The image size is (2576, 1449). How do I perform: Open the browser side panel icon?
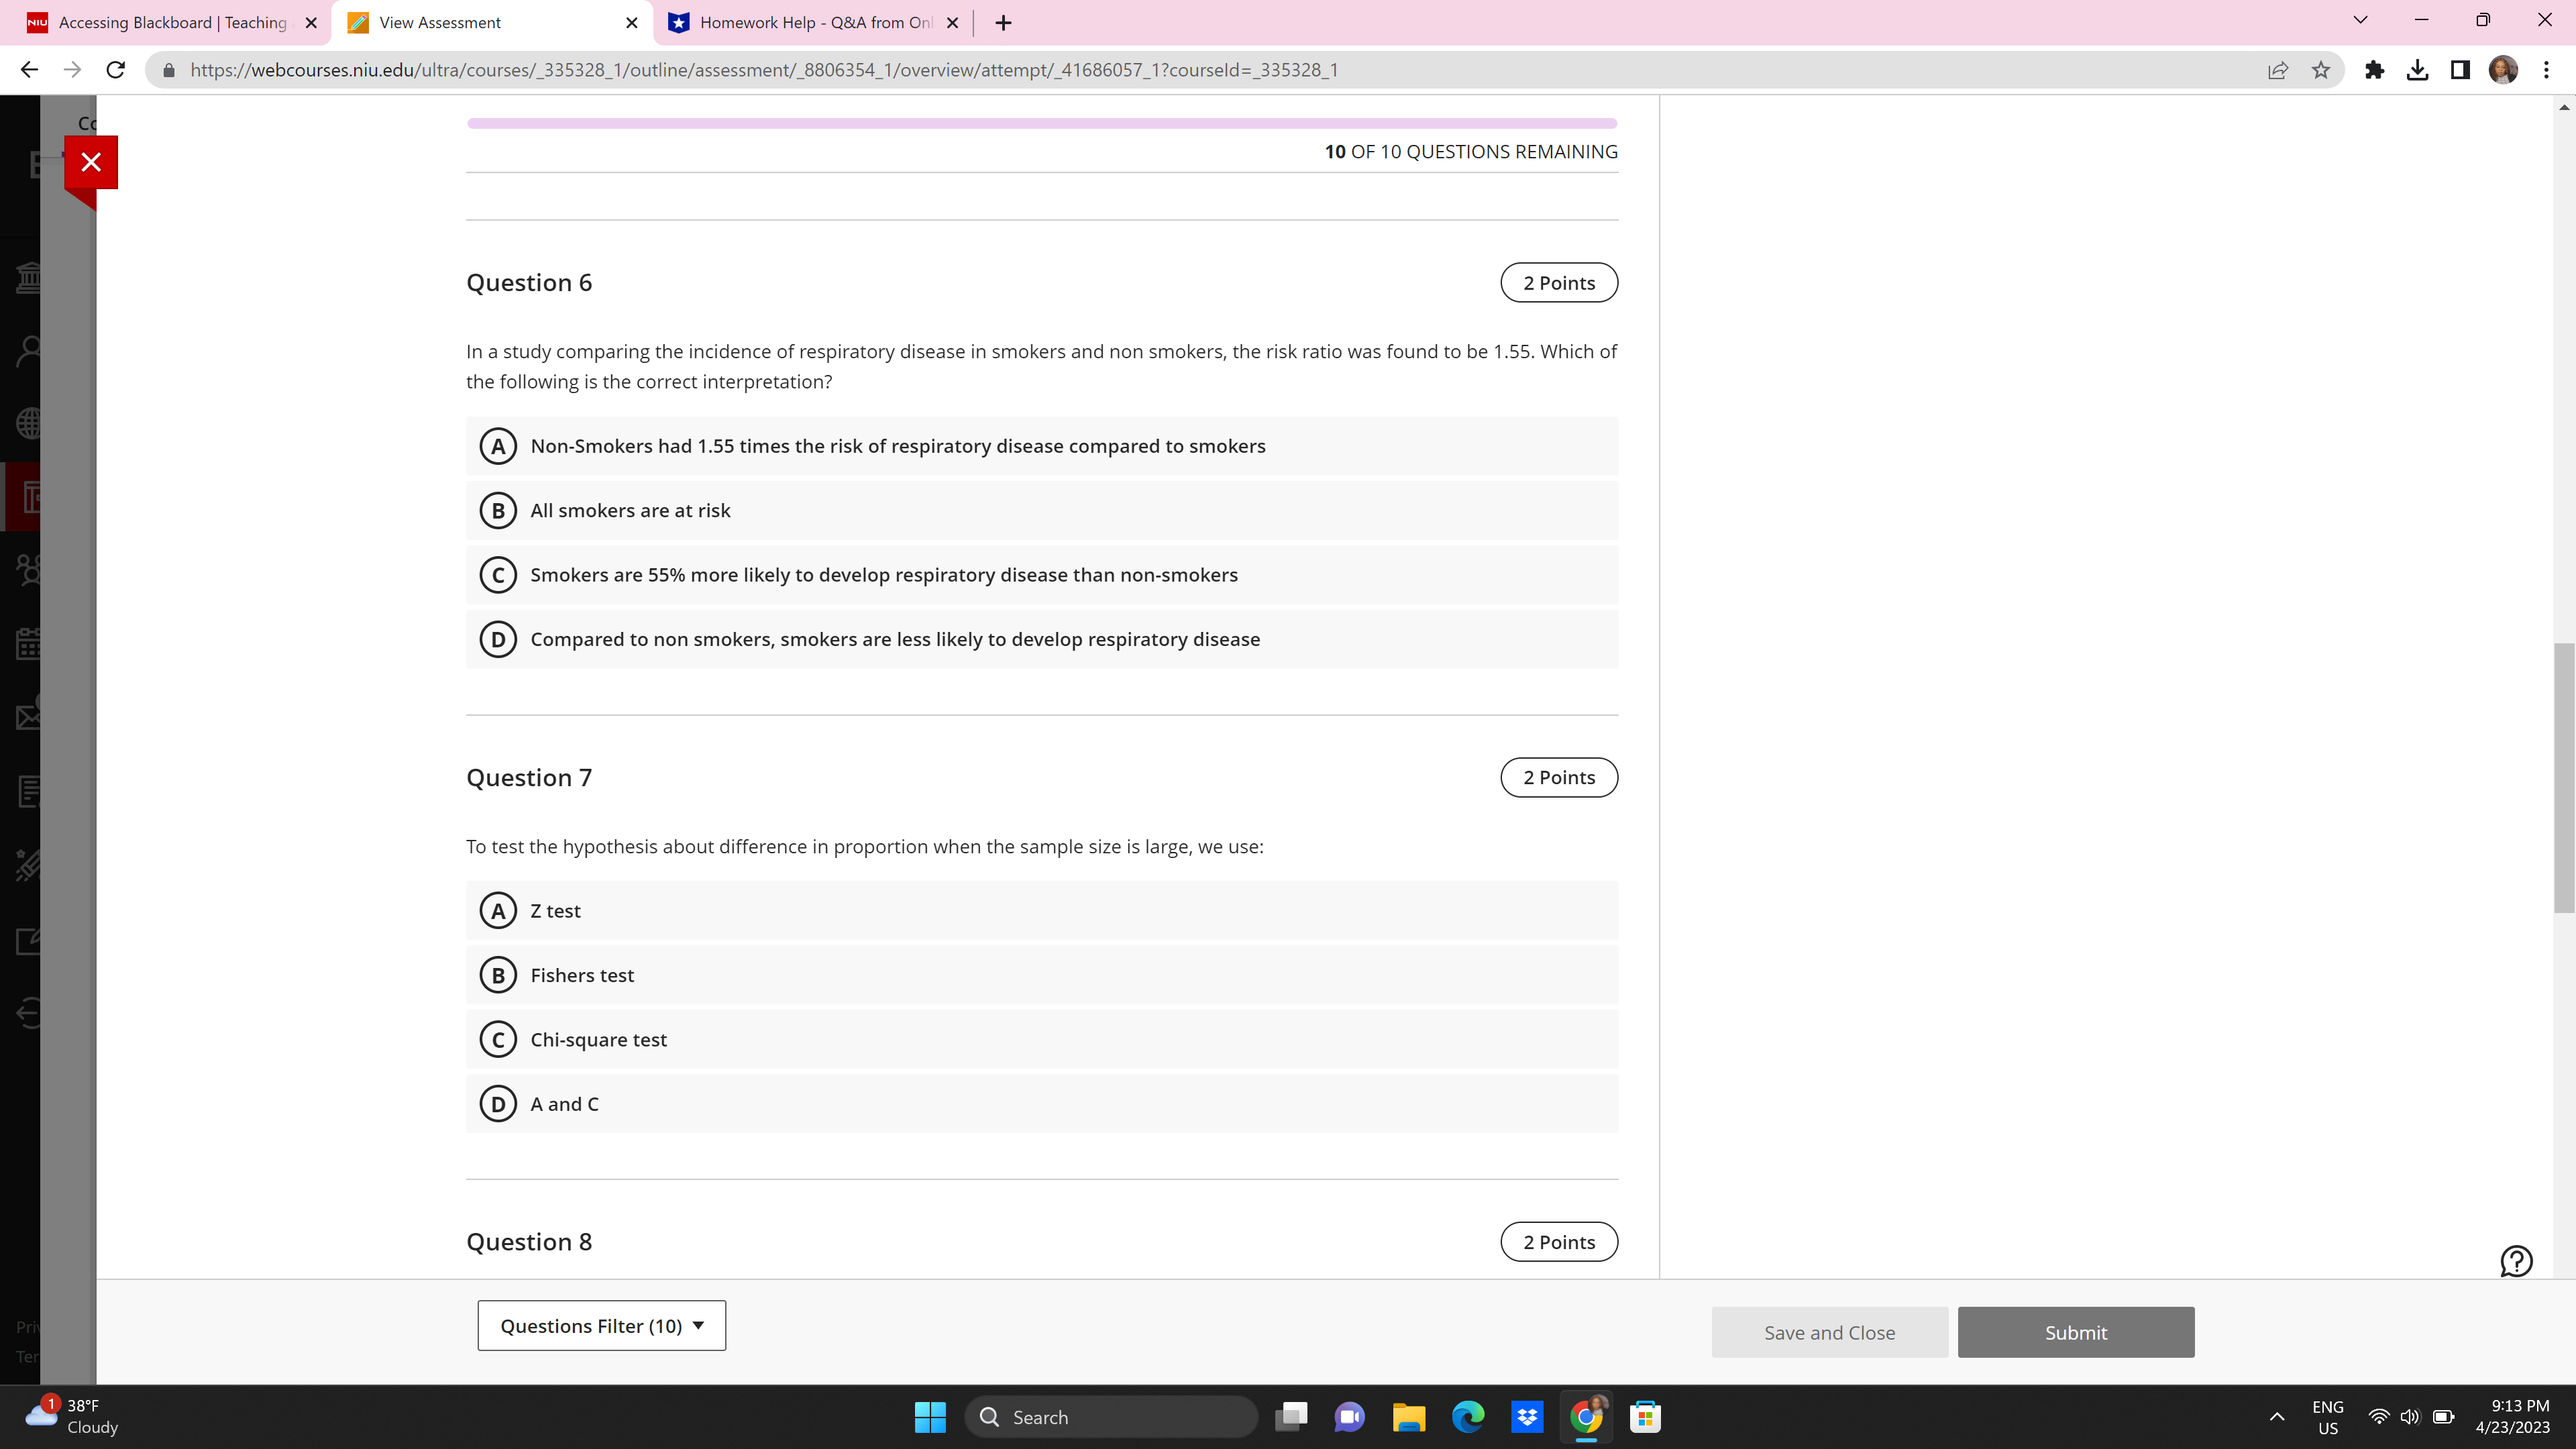point(2460,70)
